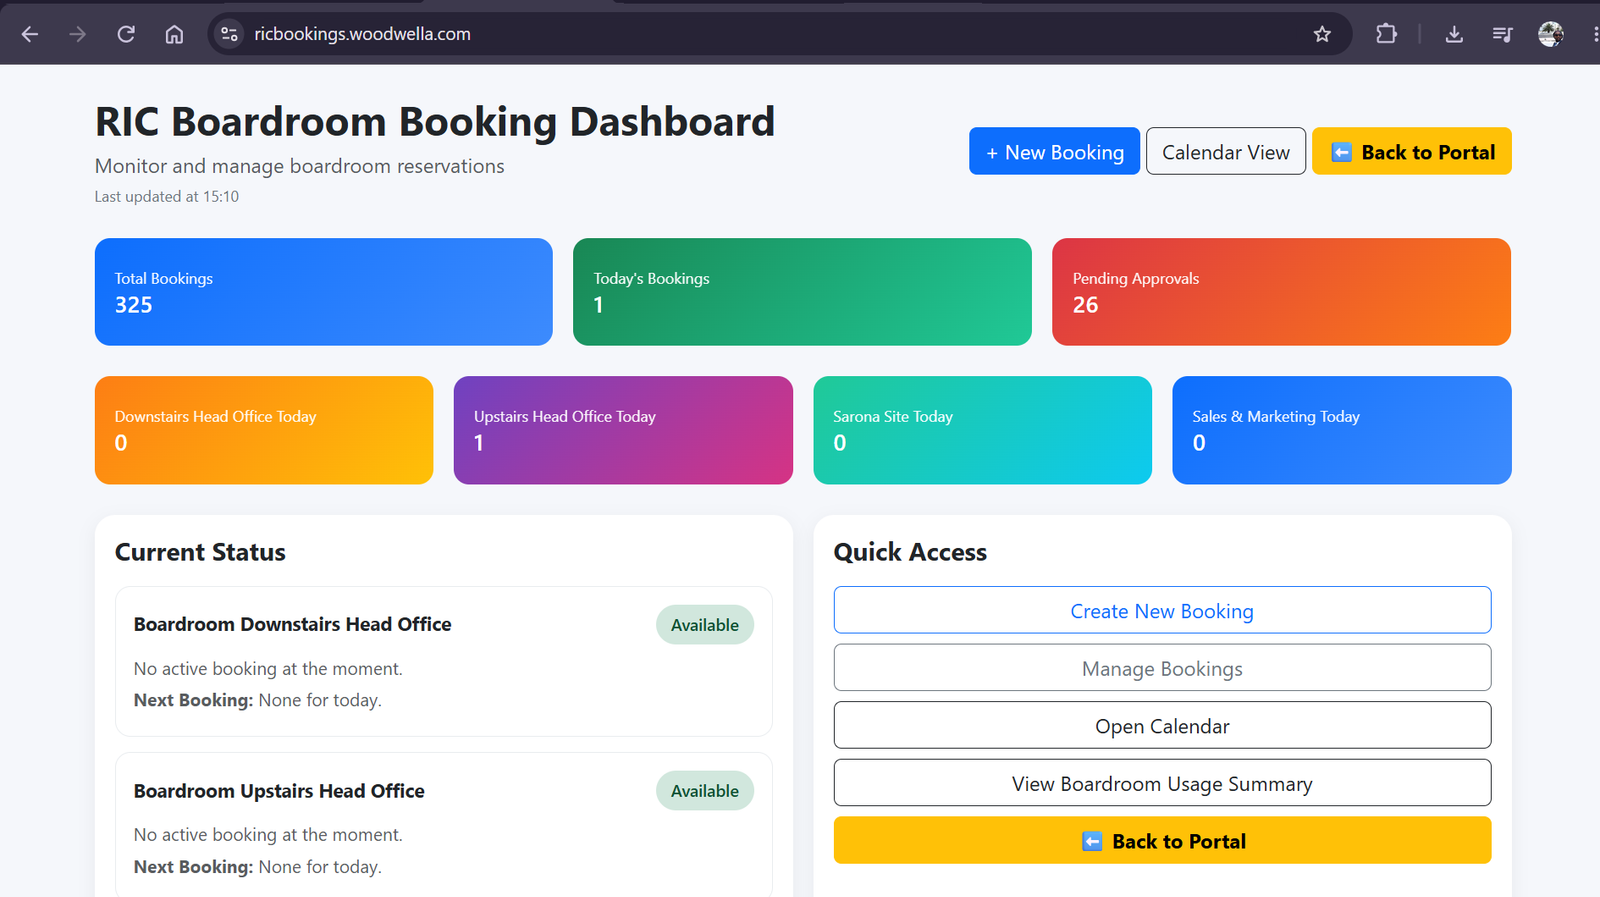The height and width of the screenshot is (897, 1600).
Task: Open Calendar View from the header
Action: 1226,151
